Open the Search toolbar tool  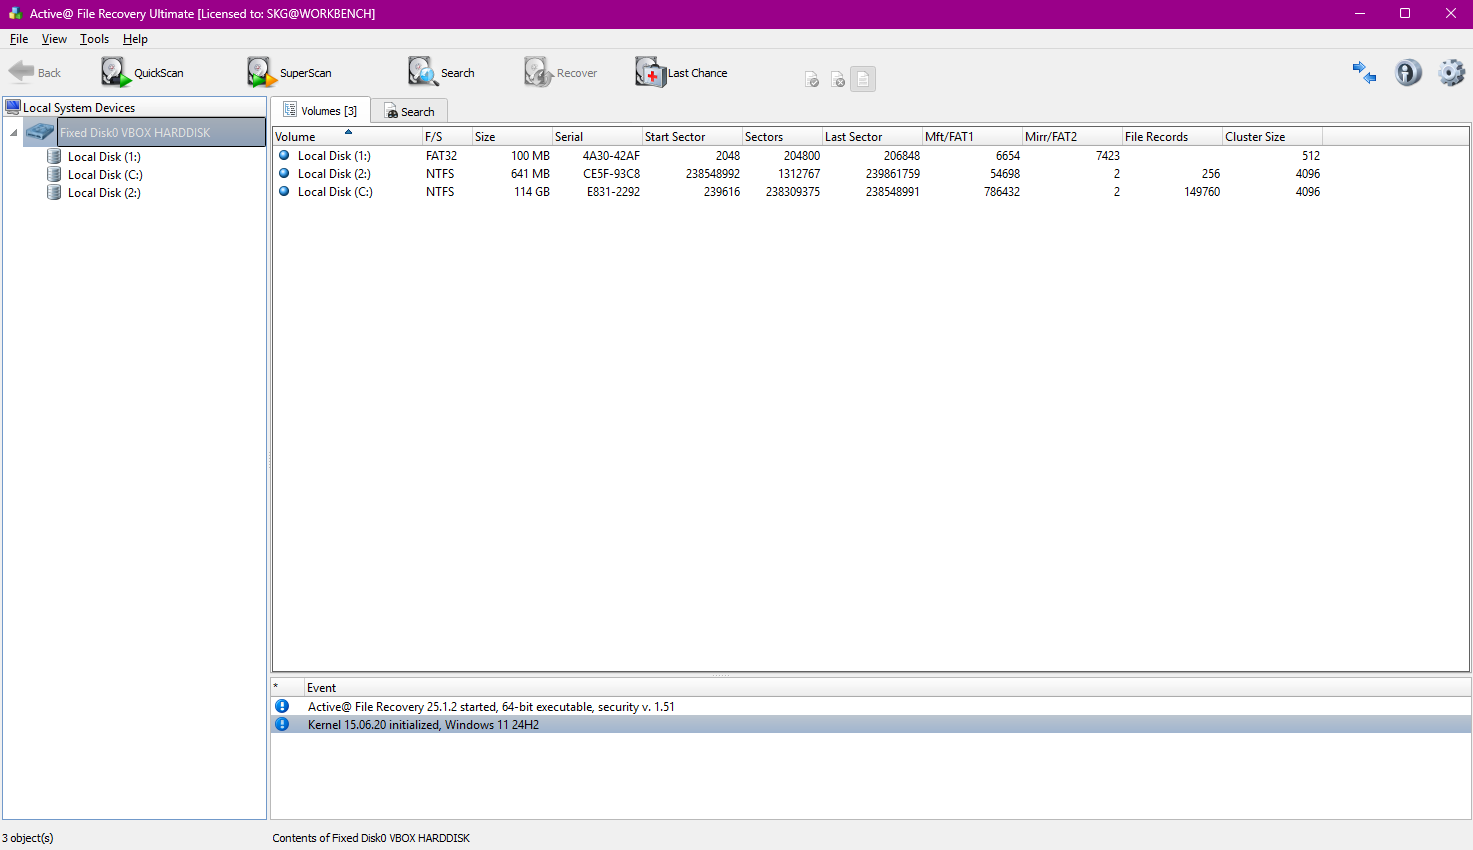(441, 73)
